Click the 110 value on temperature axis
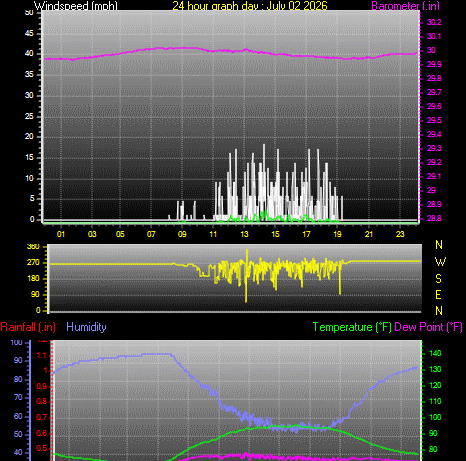 point(435,401)
